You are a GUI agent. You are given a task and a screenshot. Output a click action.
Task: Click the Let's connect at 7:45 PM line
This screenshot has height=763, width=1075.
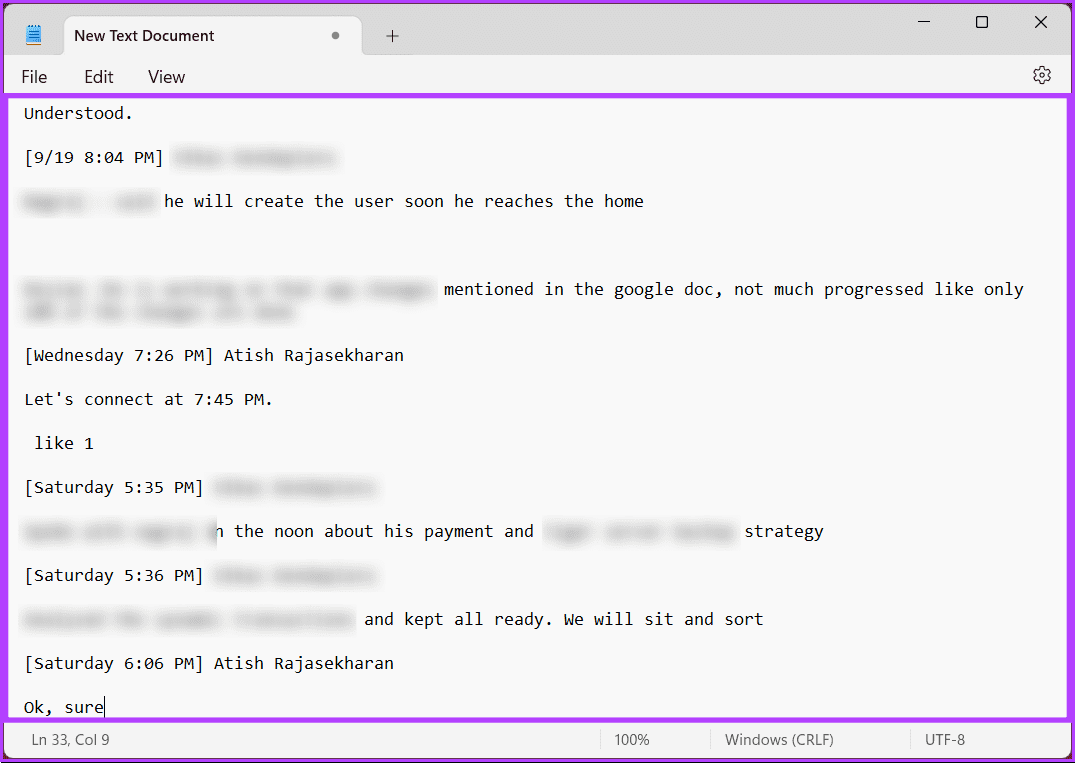148,399
